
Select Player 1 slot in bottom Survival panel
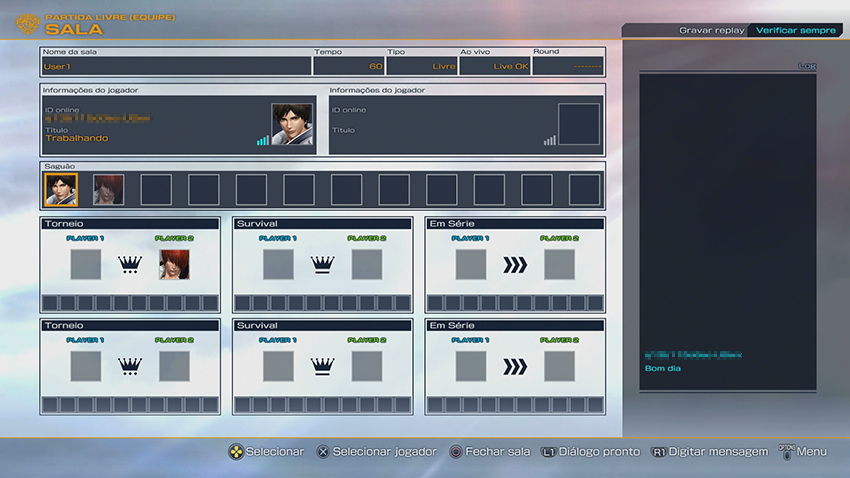[278, 366]
